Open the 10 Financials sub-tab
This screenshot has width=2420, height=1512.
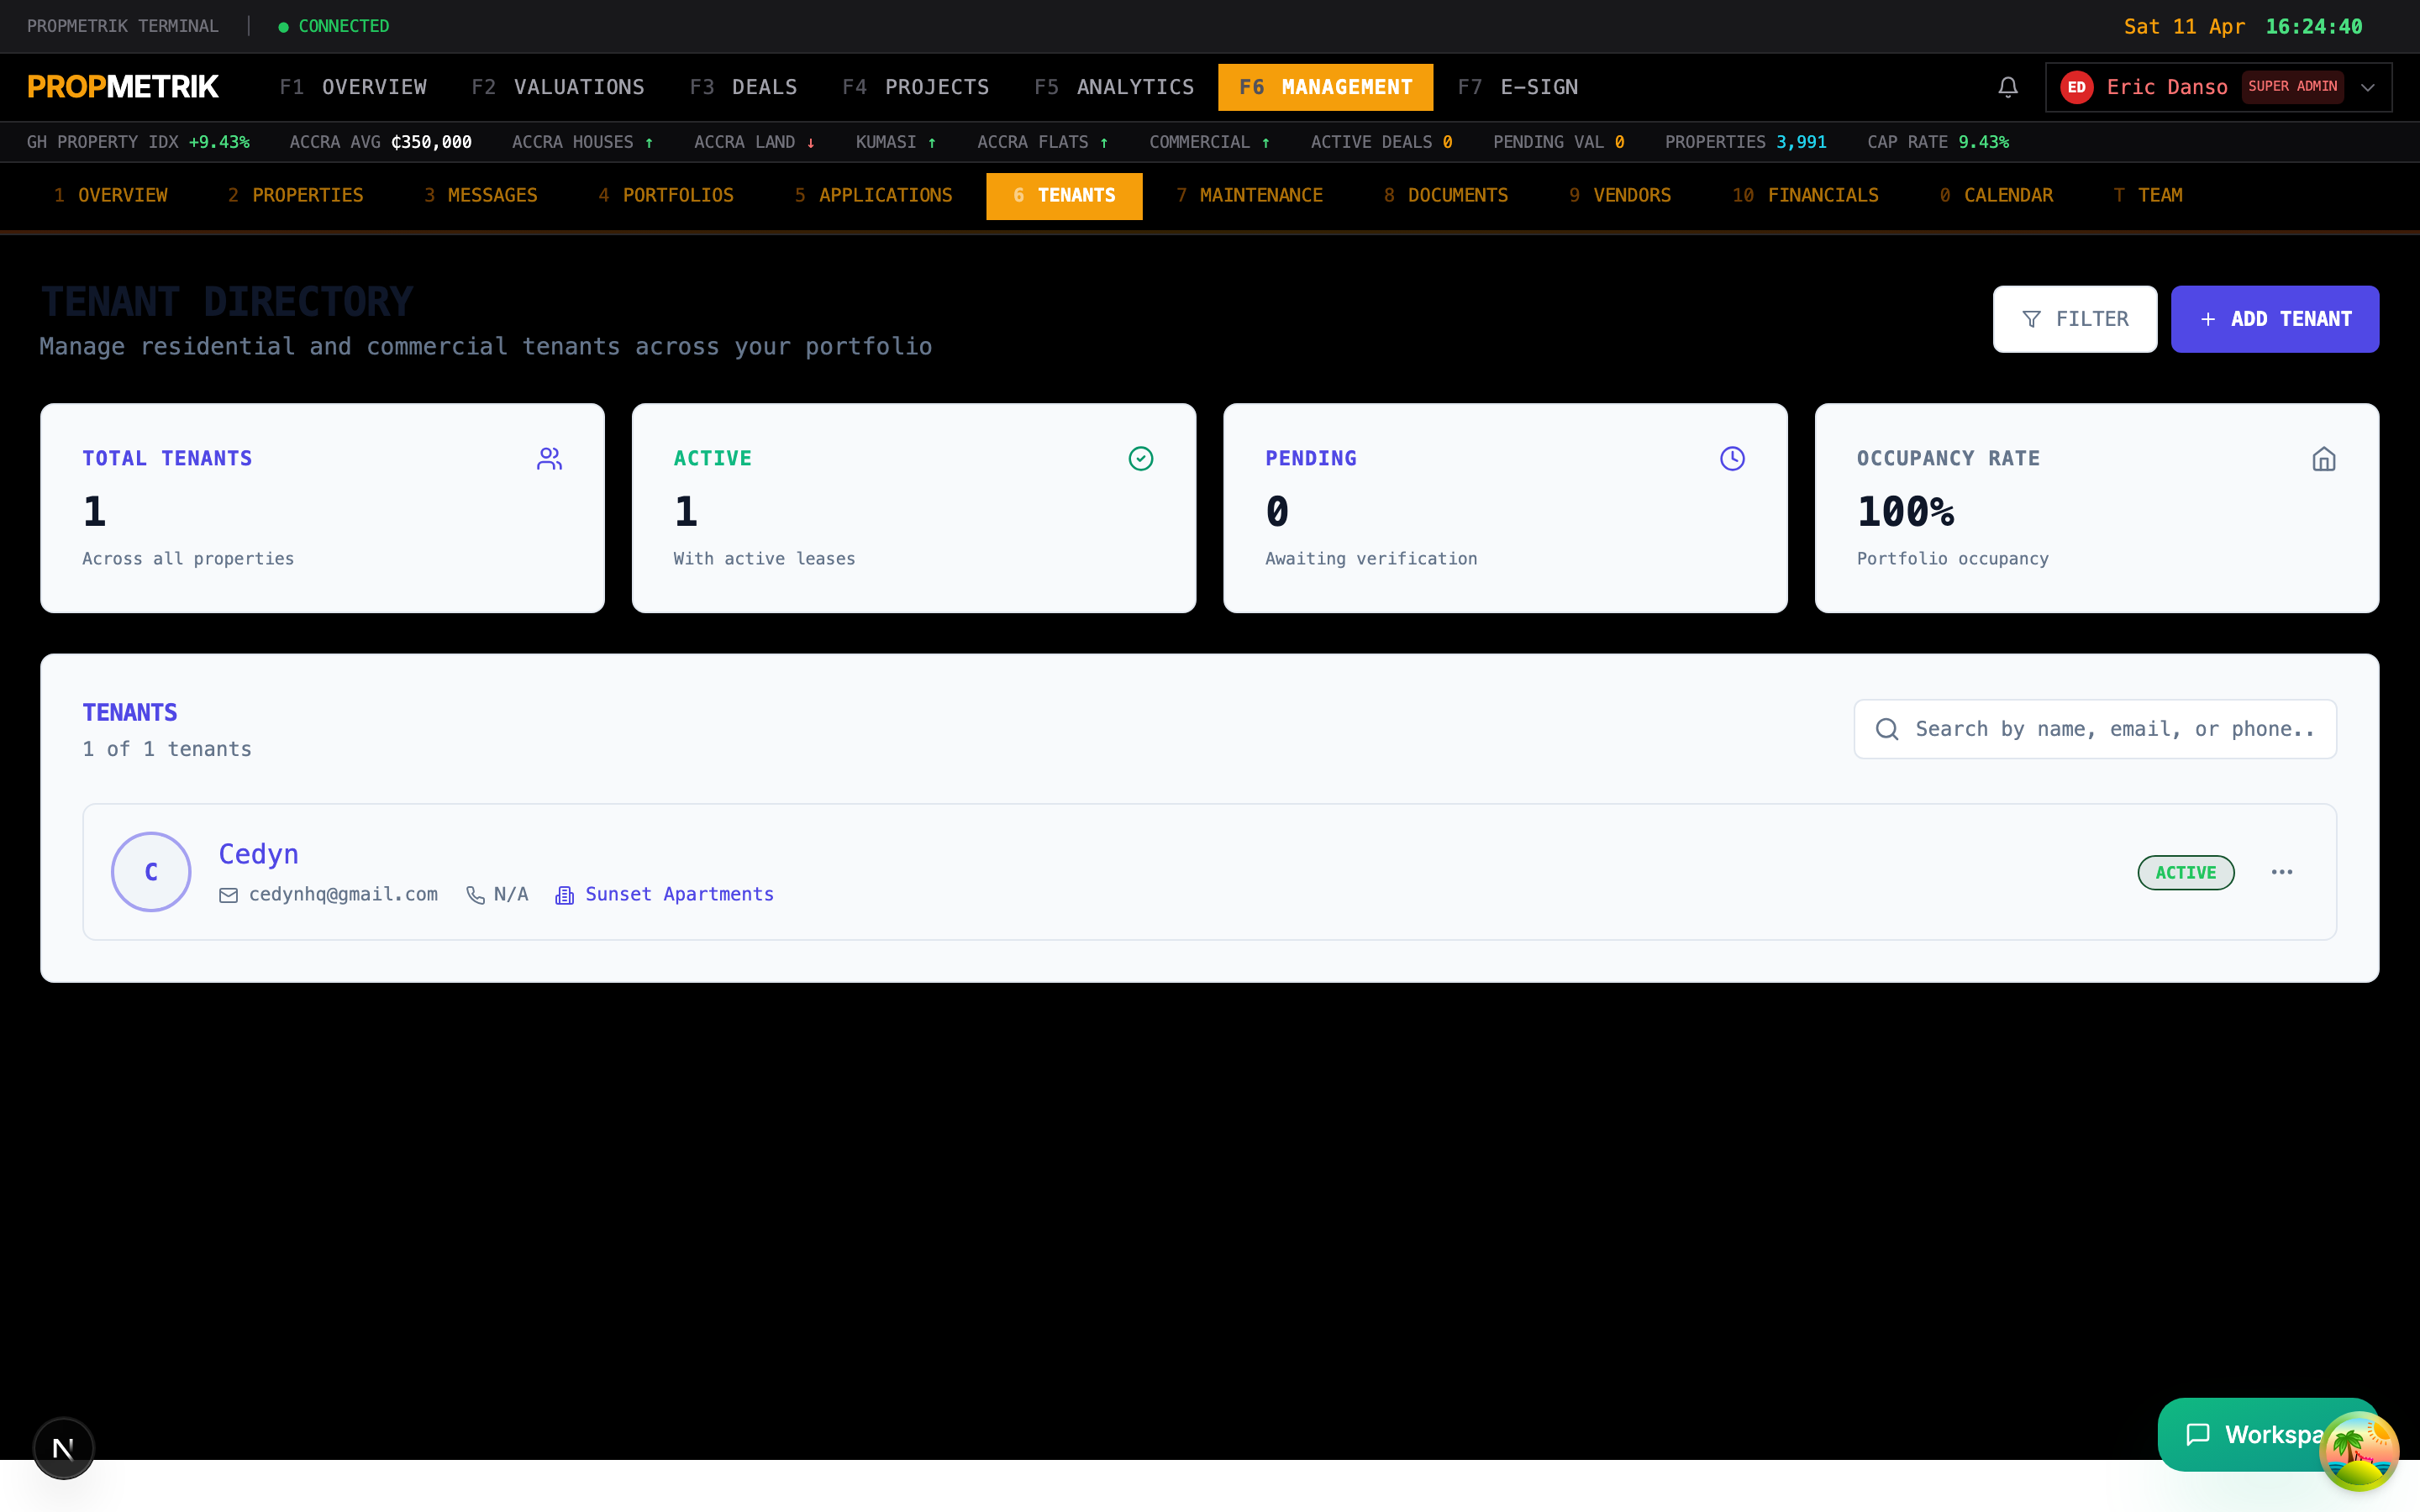(1805, 196)
